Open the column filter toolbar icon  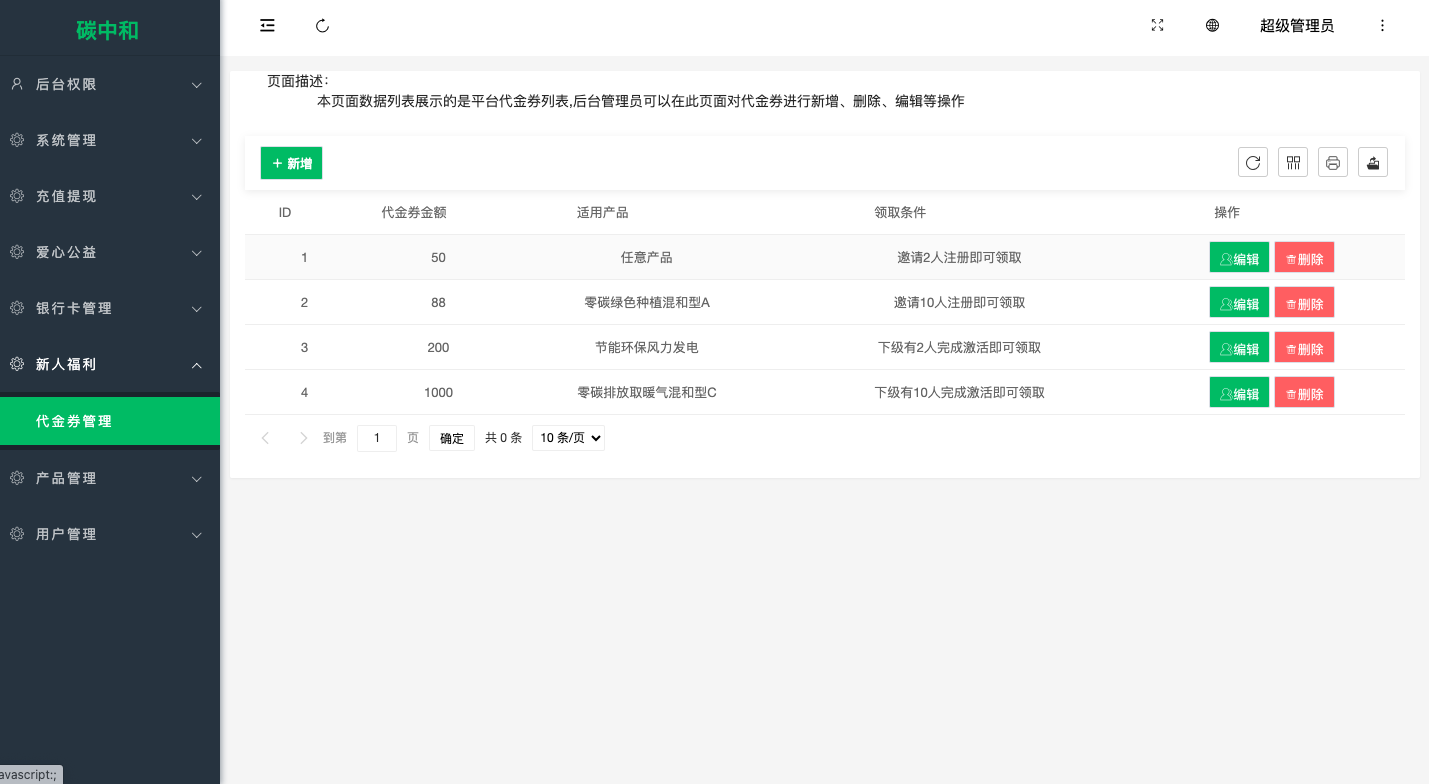tap(1293, 162)
